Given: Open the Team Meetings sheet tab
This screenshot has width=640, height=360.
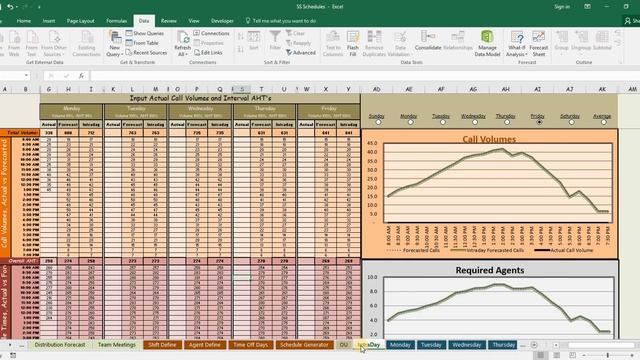Looking at the screenshot, I should 117,345.
